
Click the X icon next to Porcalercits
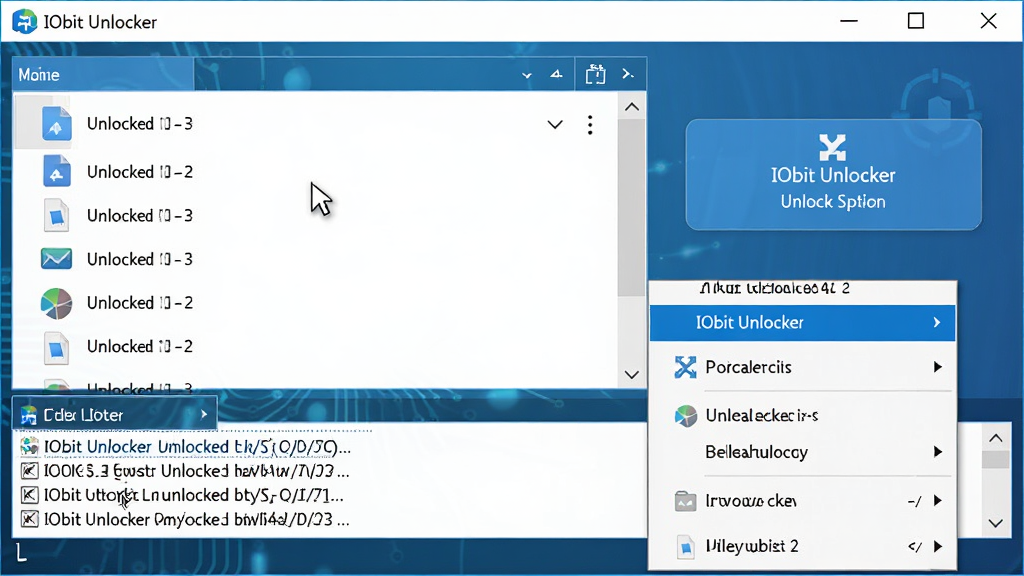[685, 367]
